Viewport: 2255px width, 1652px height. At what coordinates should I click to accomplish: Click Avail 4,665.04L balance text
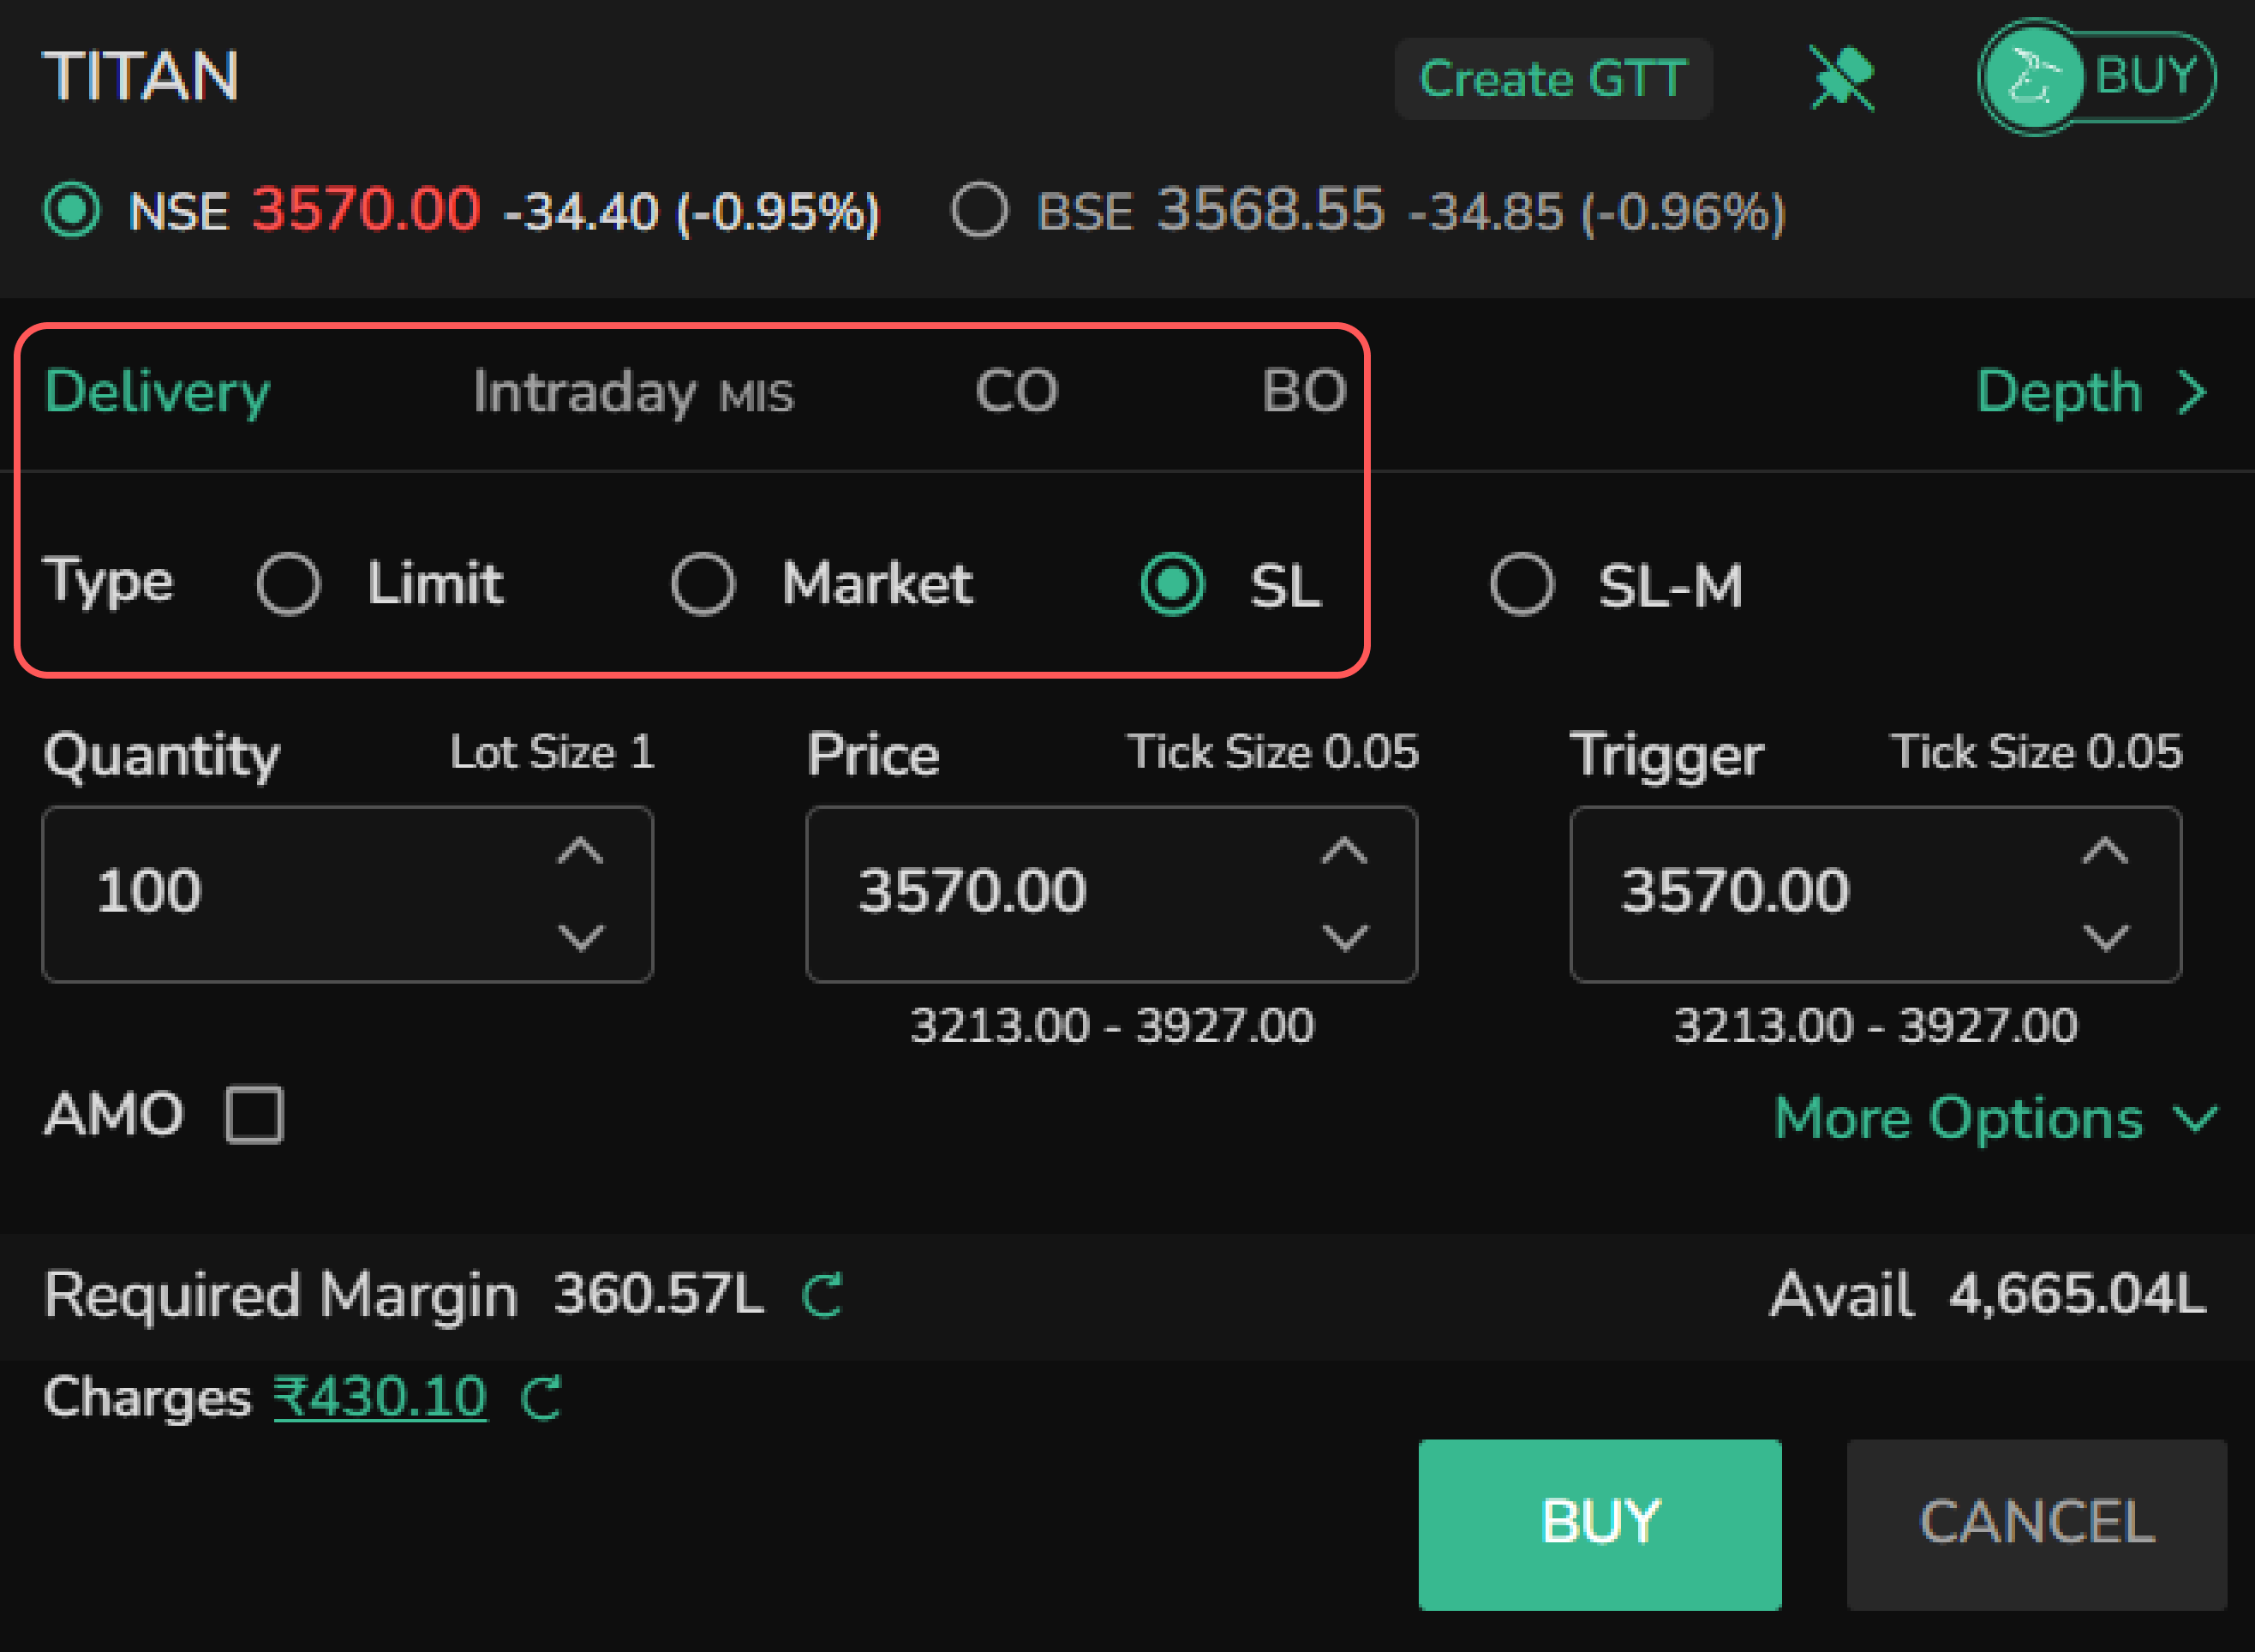1988,1295
